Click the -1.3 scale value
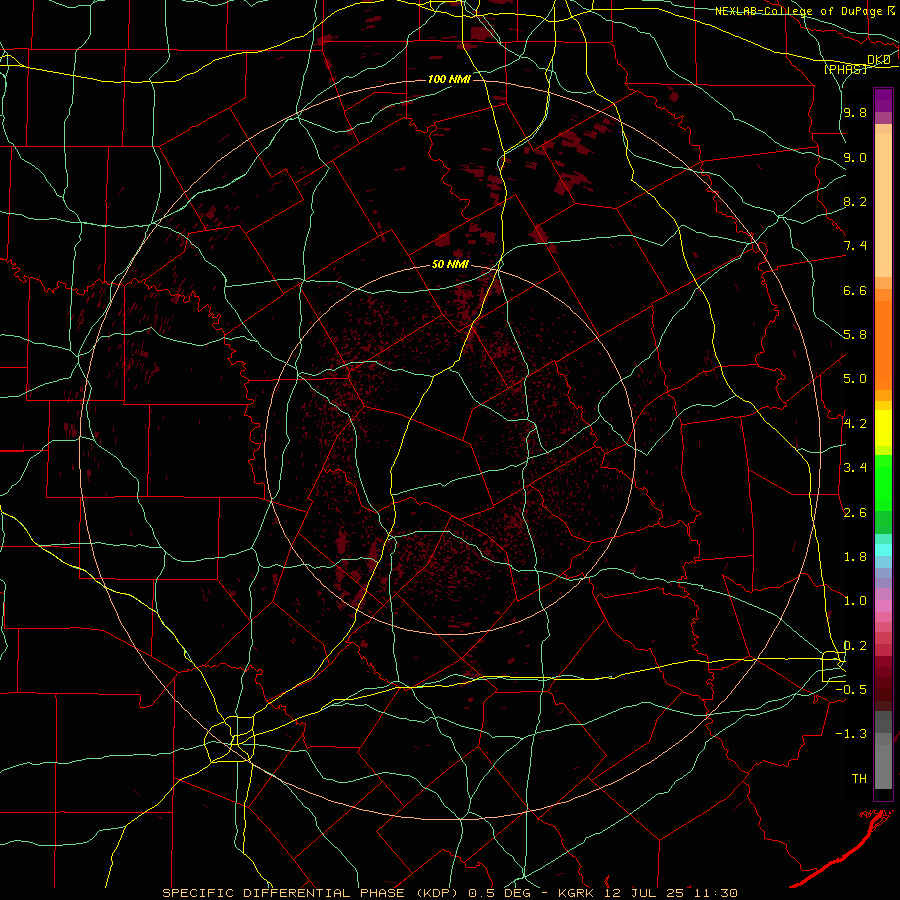The width and height of the screenshot is (900, 900). coord(851,734)
